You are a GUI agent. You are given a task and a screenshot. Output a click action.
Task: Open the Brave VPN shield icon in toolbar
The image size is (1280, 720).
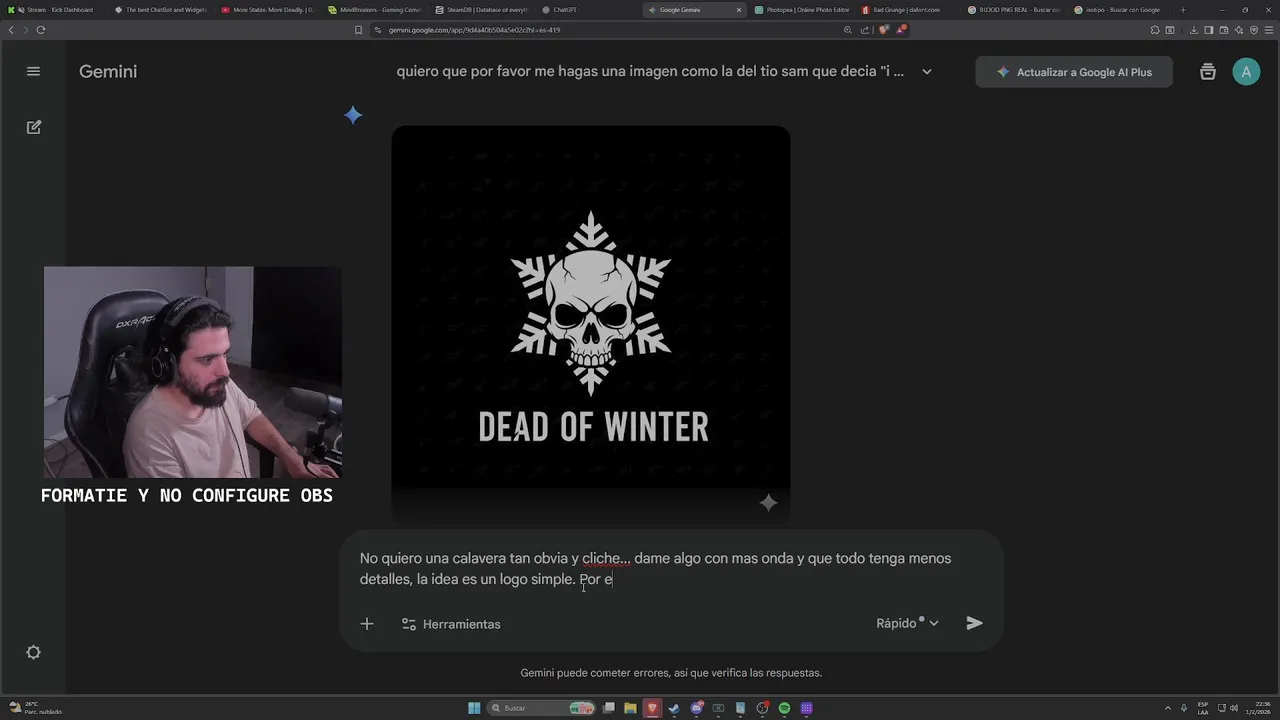(x=1254, y=30)
